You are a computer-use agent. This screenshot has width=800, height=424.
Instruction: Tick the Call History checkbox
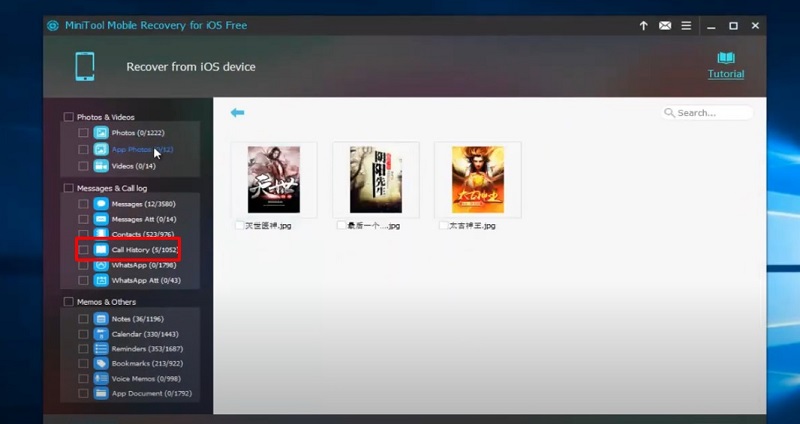[84, 249]
